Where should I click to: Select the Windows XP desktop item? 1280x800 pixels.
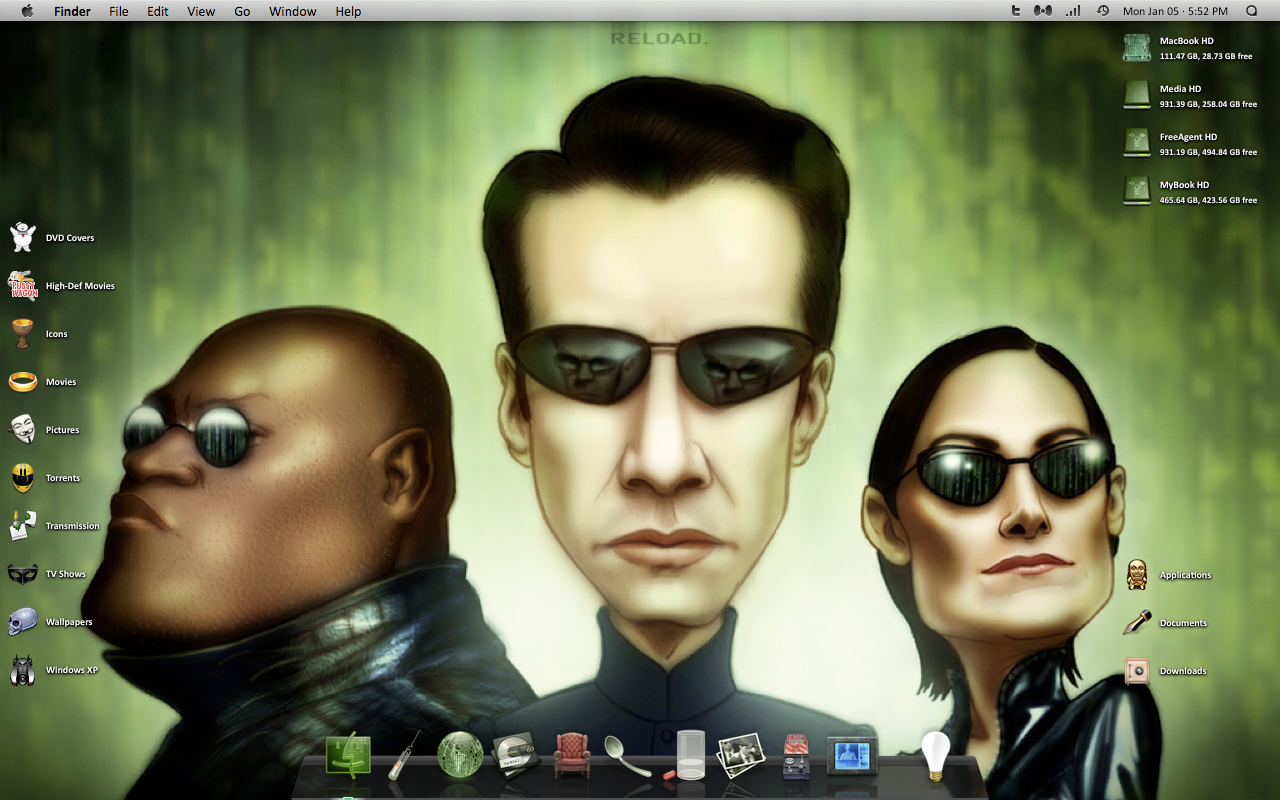23,670
